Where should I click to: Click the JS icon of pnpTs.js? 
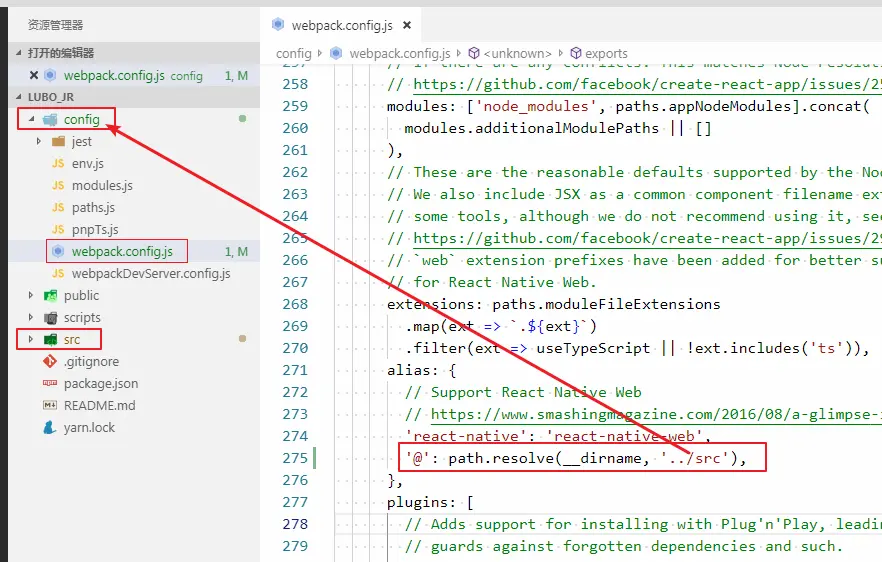[58, 229]
